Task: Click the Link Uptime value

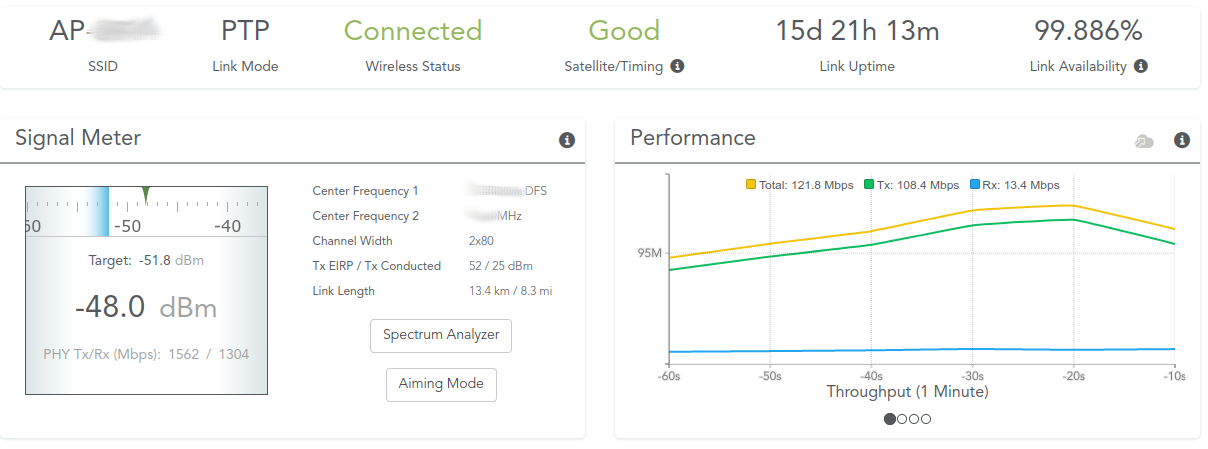Action: [x=857, y=31]
